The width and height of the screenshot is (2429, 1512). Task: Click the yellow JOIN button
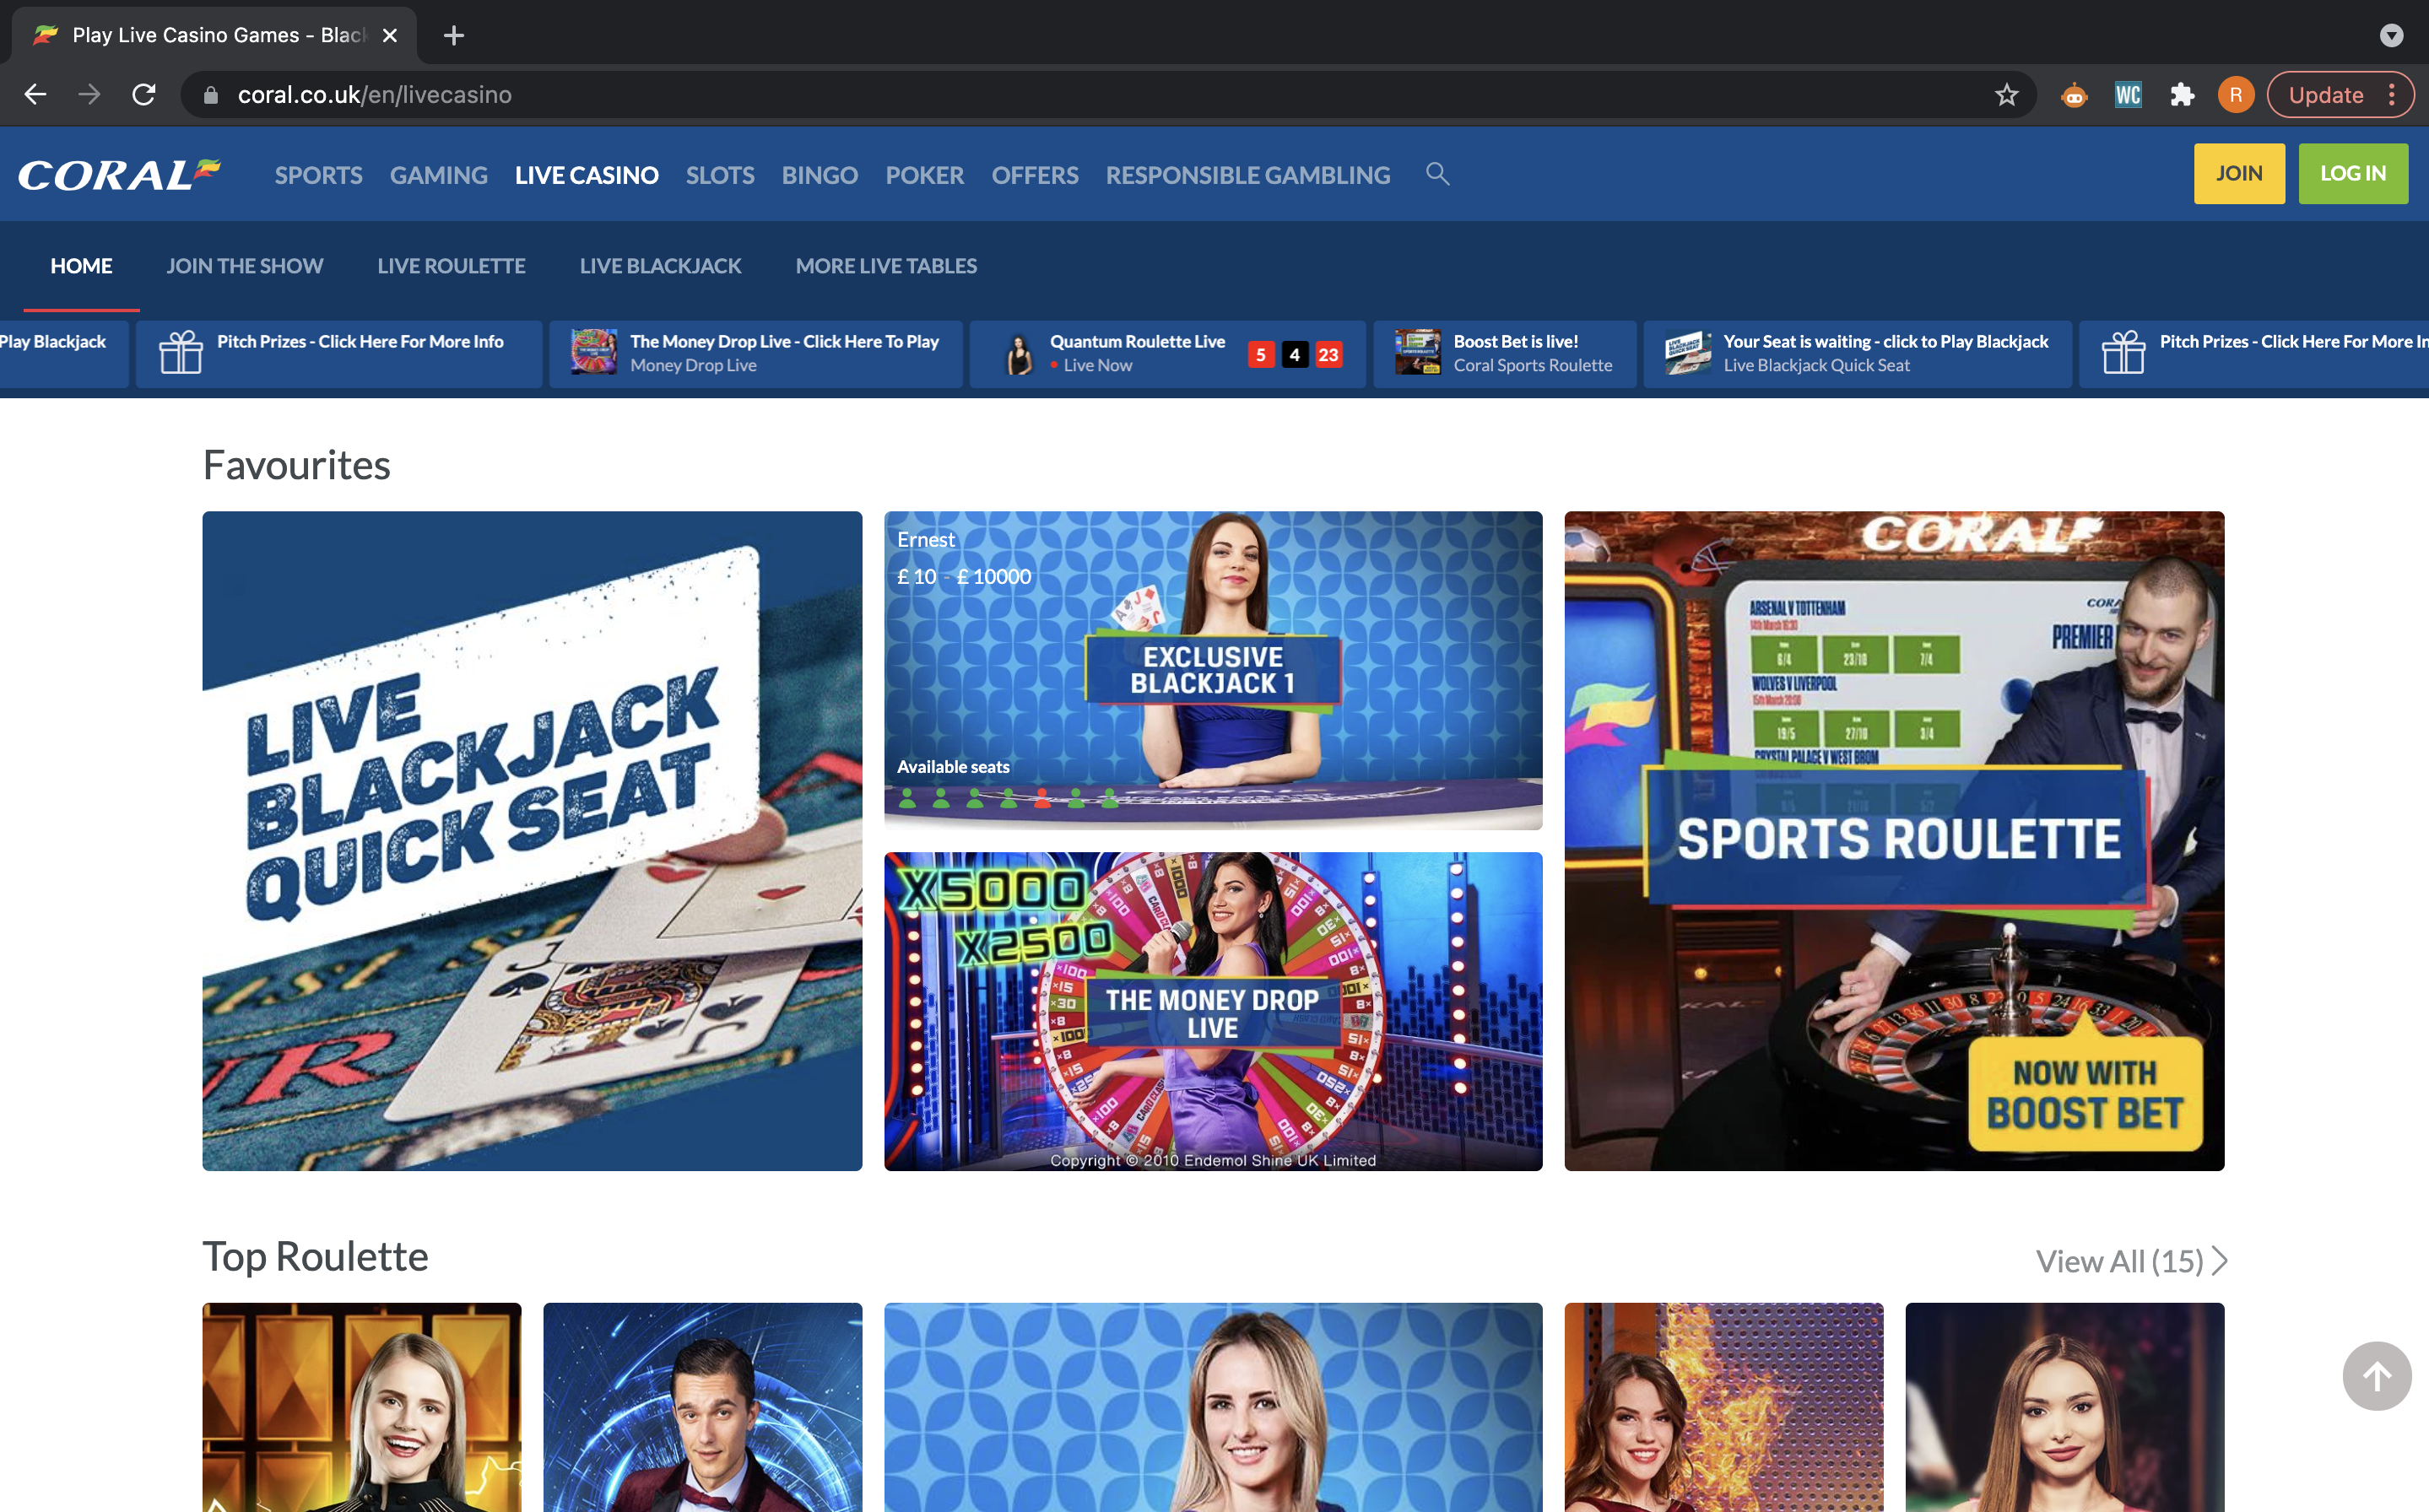pyautogui.click(x=2239, y=174)
